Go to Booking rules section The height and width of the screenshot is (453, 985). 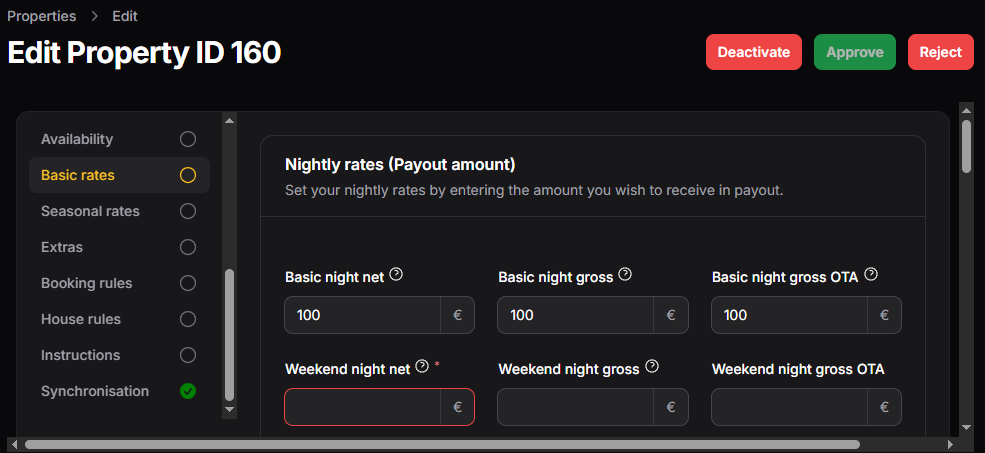pos(86,283)
